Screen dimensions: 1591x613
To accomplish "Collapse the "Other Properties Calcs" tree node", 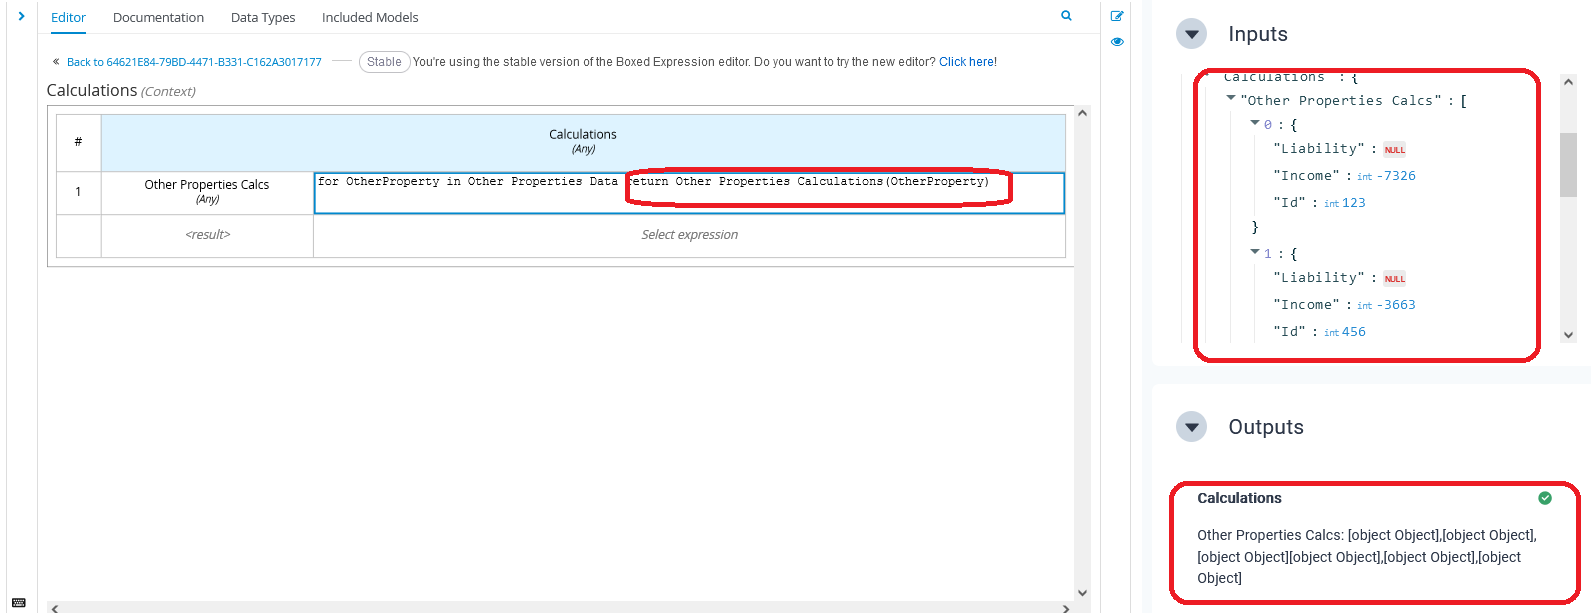I will coord(1231,98).
